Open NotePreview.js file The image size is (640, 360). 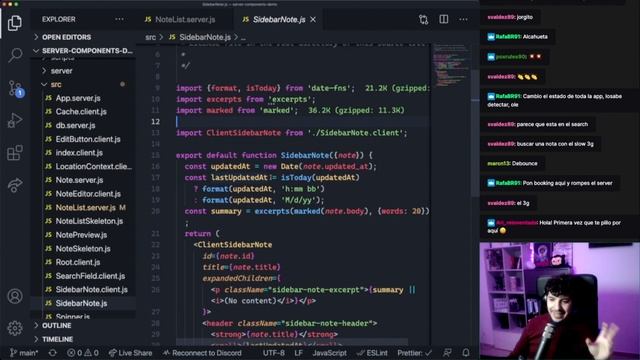coord(81,235)
